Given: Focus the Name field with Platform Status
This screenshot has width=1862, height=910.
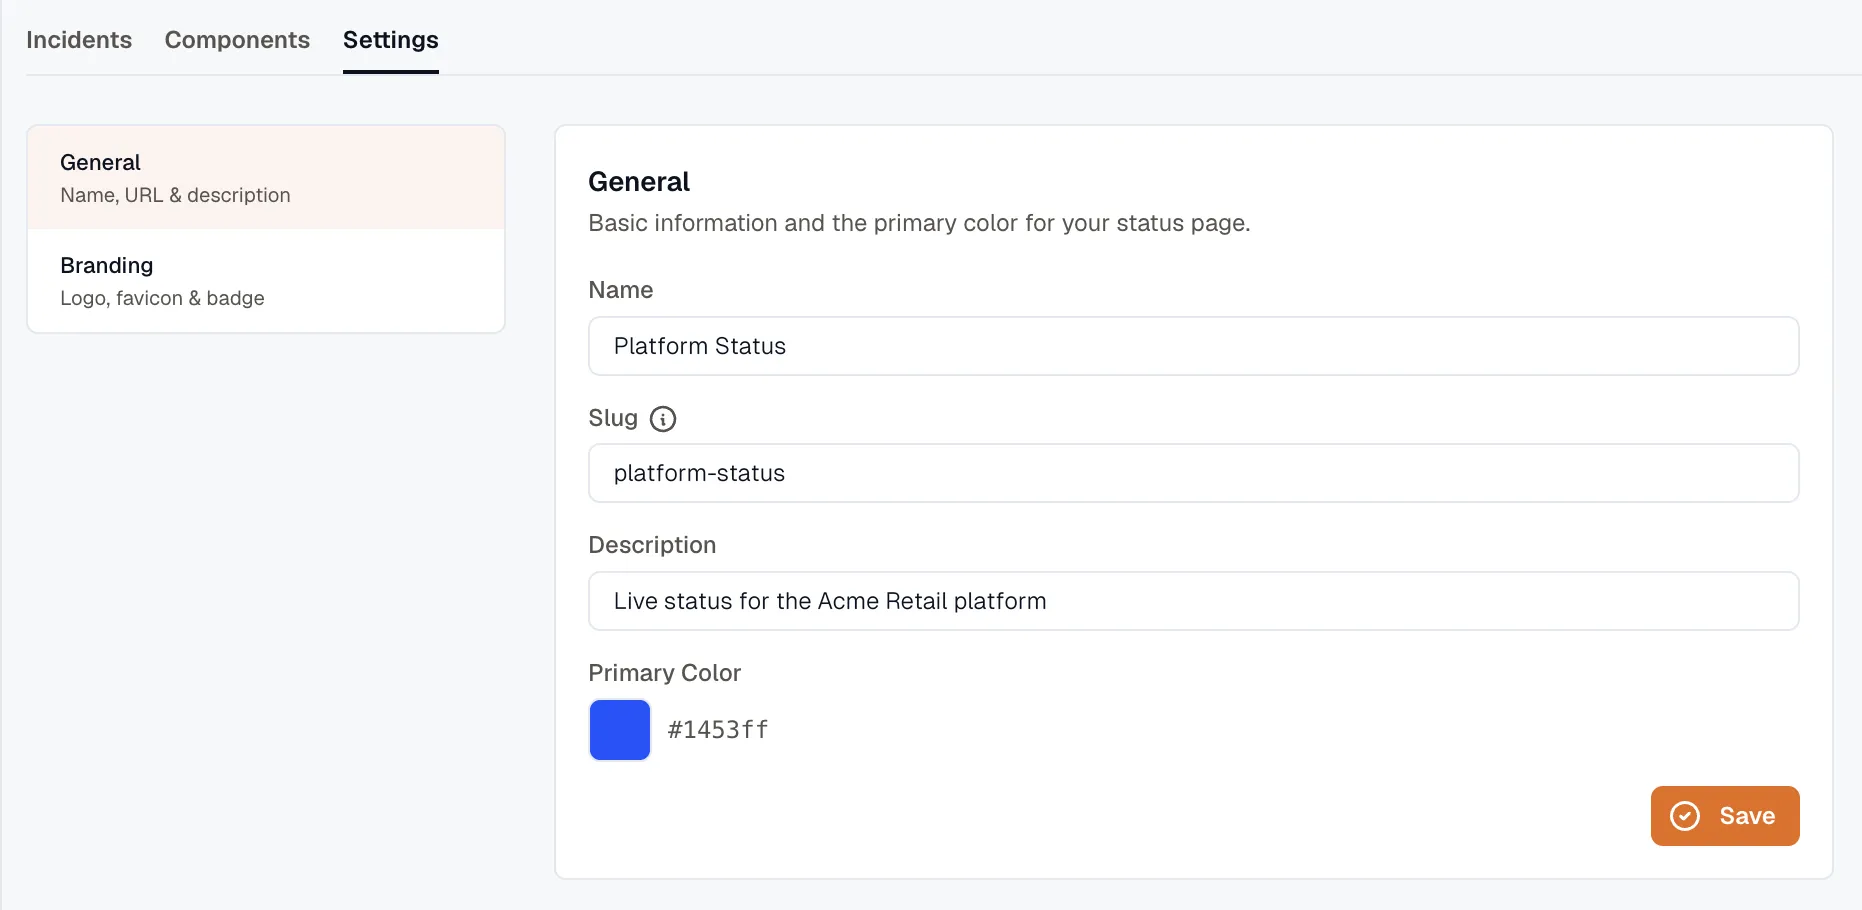Looking at the screenshot, I should point(1194,346).
